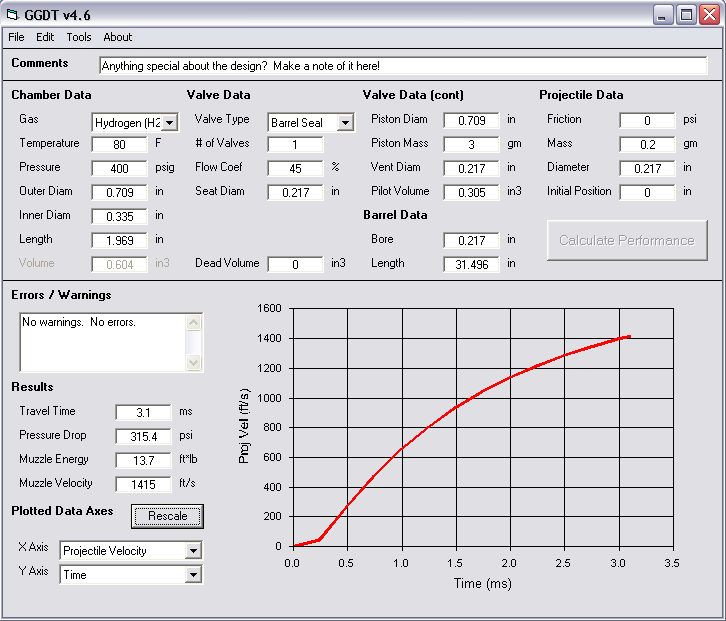Click the GGDT app icon in title bar
The width and height of the screenshot is (726, 621).
point(14,14)
